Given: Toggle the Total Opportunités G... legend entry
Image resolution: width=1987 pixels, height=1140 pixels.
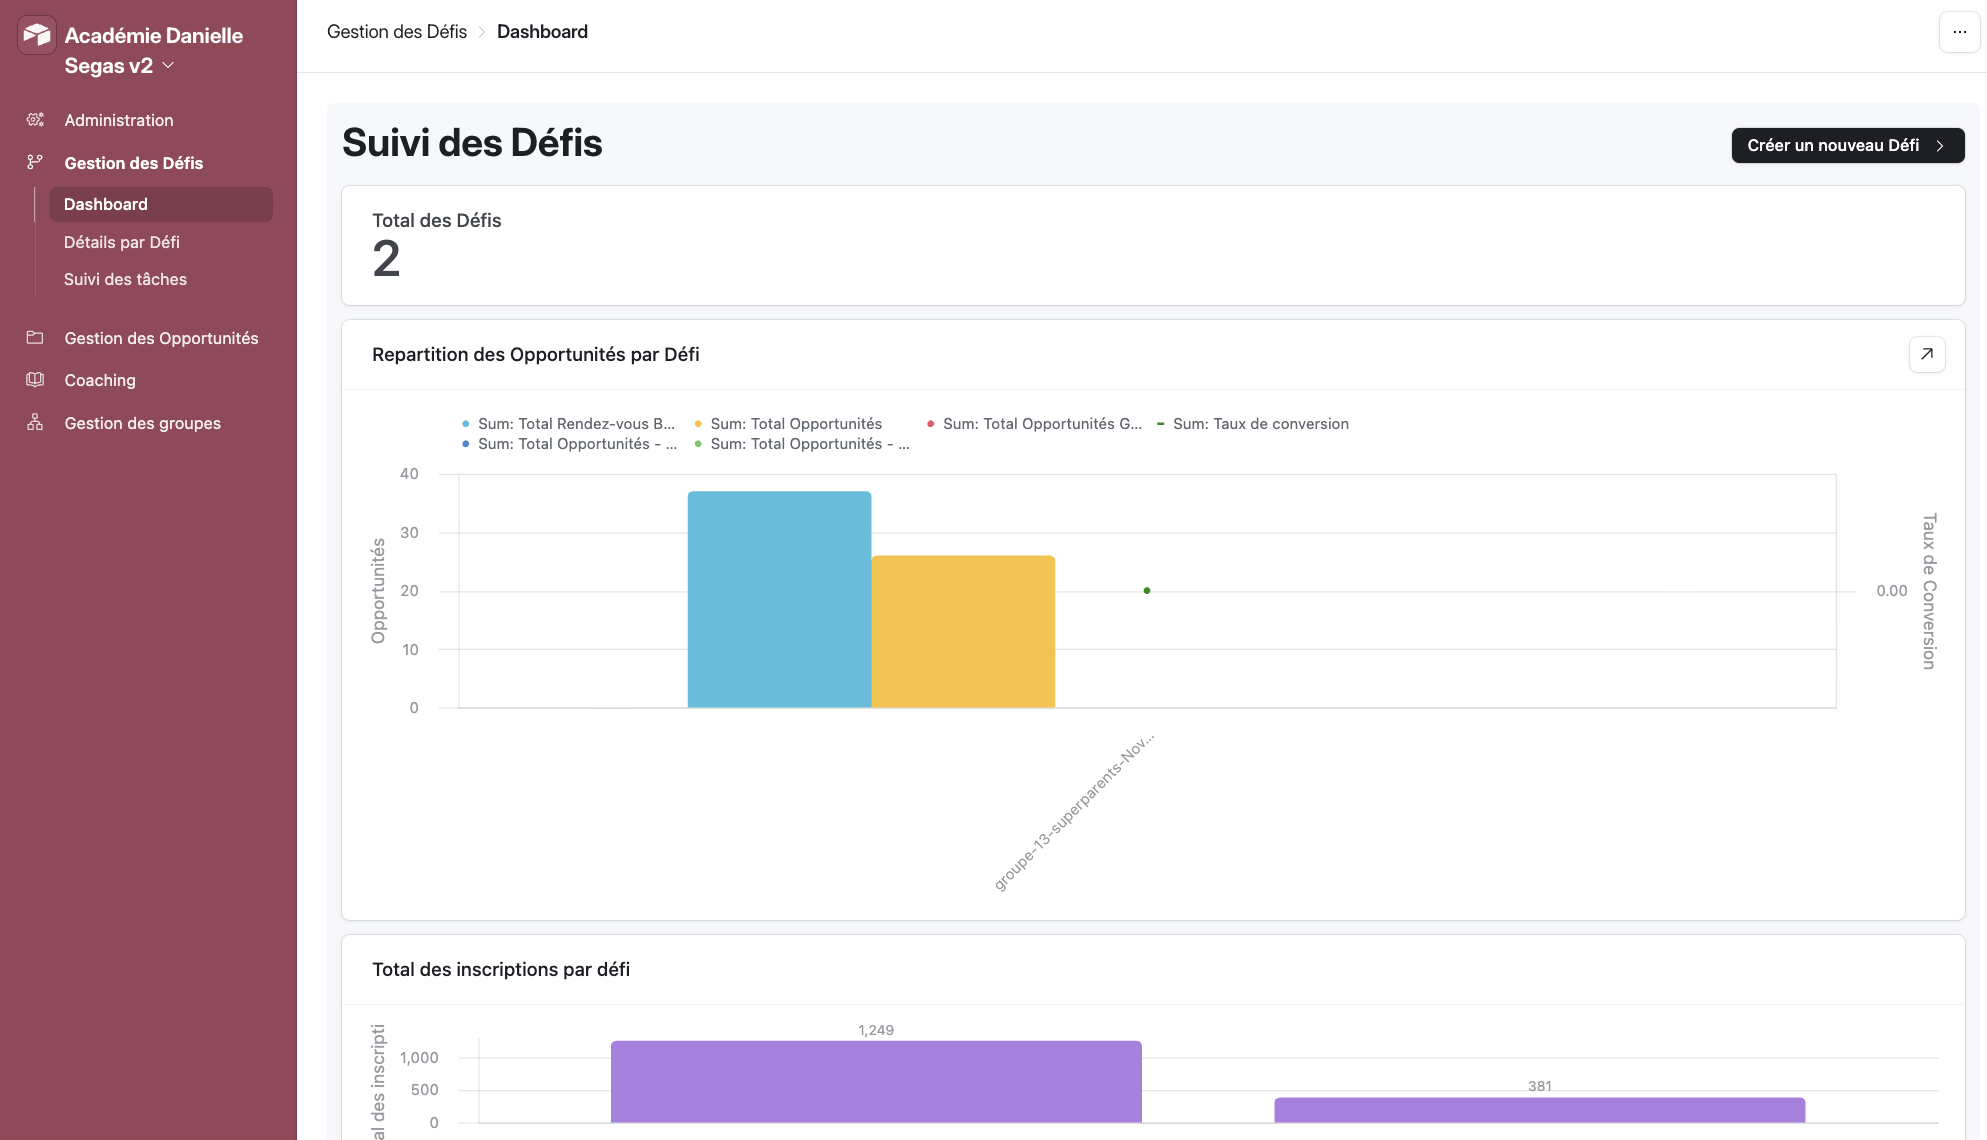Looking at the screenshot, I should [x=1042, y=423].
